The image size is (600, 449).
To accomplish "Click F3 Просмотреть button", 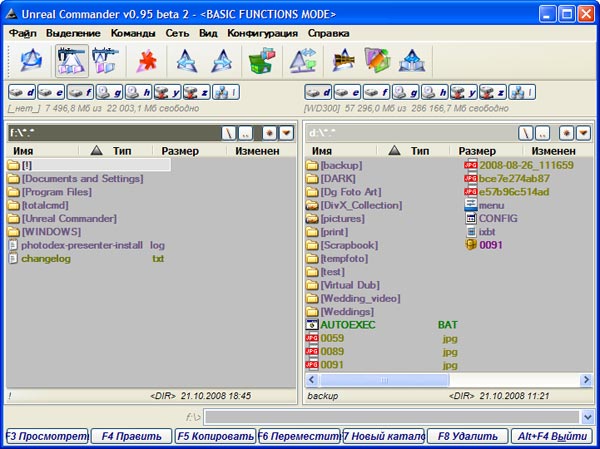I will tap(47, 436).
